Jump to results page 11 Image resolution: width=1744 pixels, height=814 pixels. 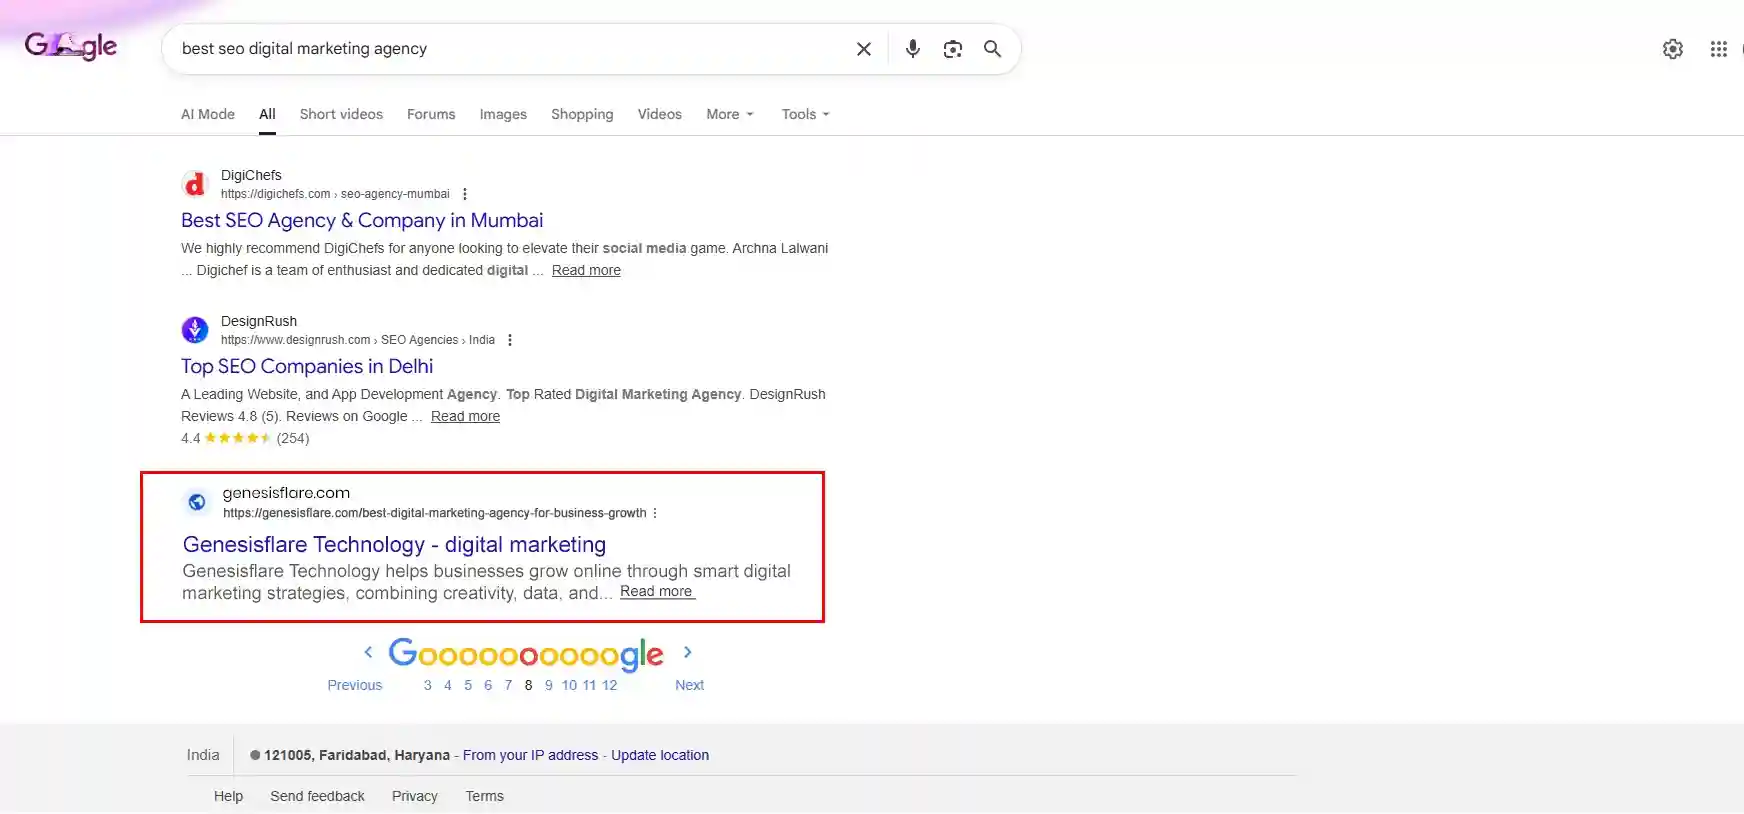[x=589, y=685]
